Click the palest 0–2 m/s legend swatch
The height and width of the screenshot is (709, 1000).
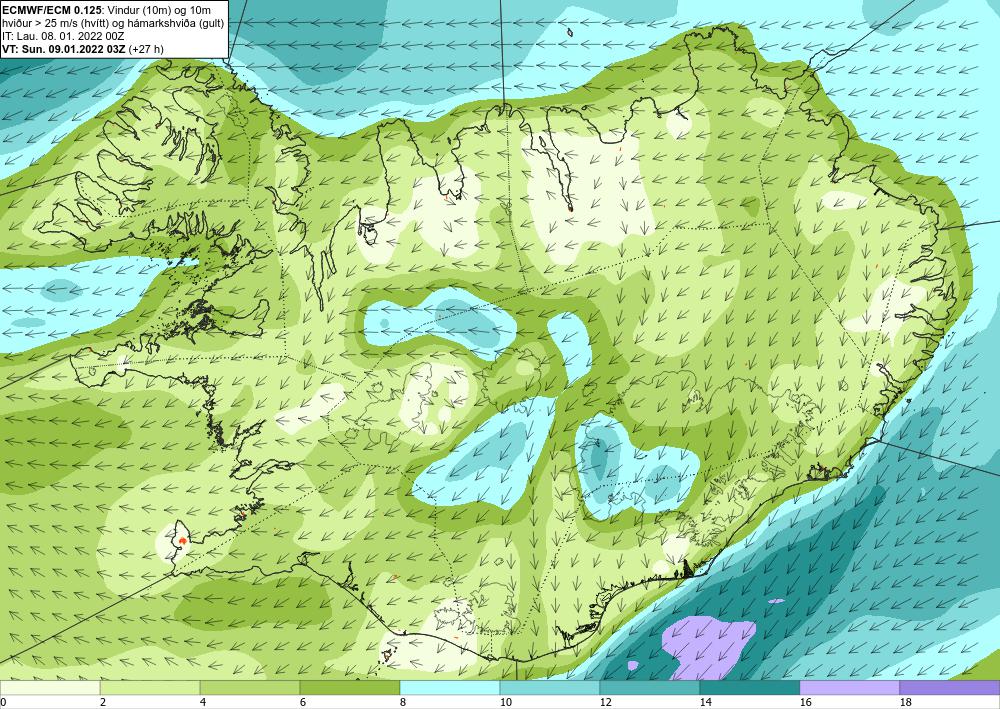[x=50, y=687]
